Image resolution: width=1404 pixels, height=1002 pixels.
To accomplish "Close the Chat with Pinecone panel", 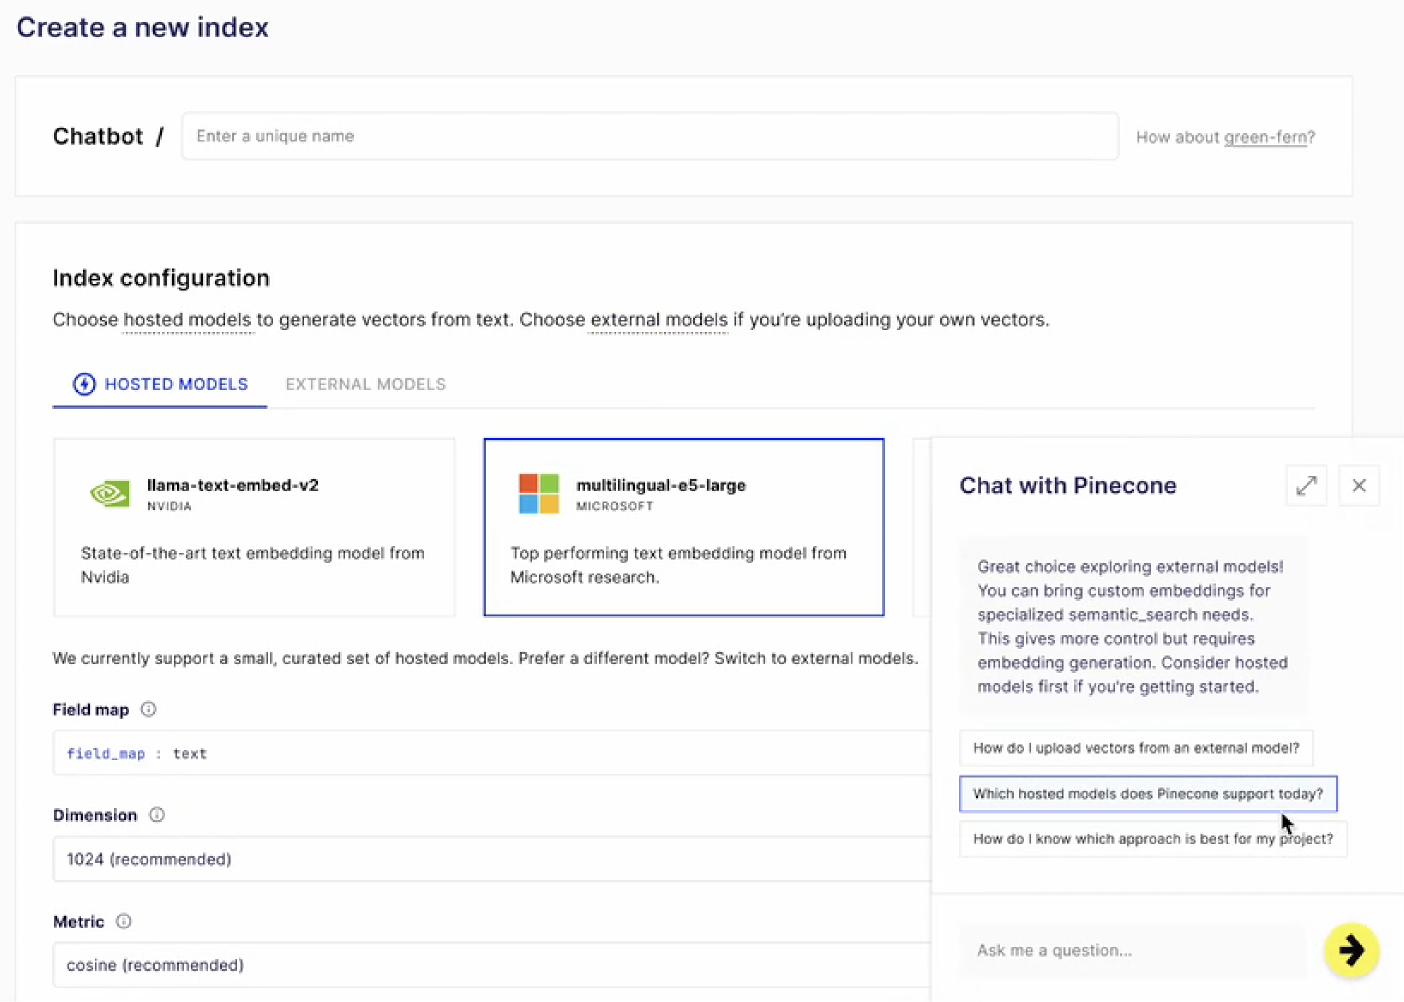I will [x=1359, y=486].
